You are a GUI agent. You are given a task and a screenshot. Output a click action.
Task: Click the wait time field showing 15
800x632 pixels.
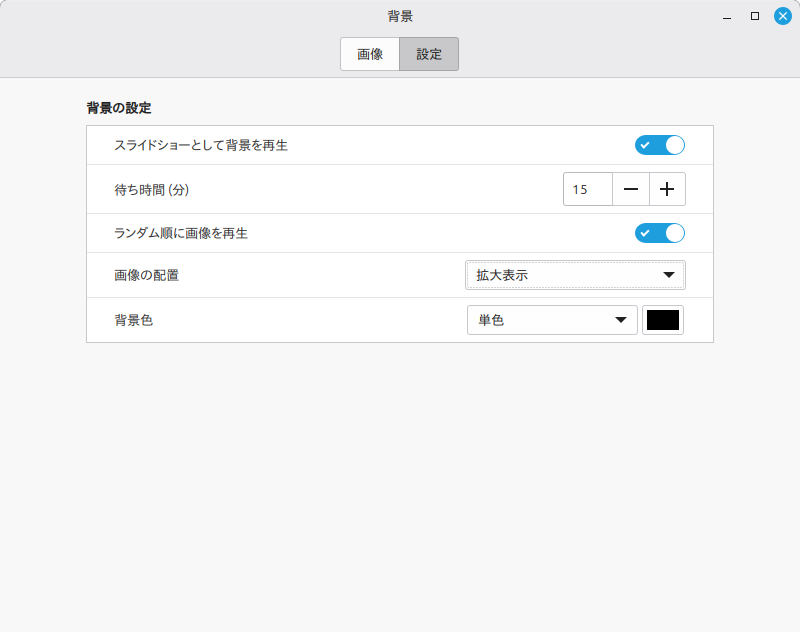coord(588,189)
